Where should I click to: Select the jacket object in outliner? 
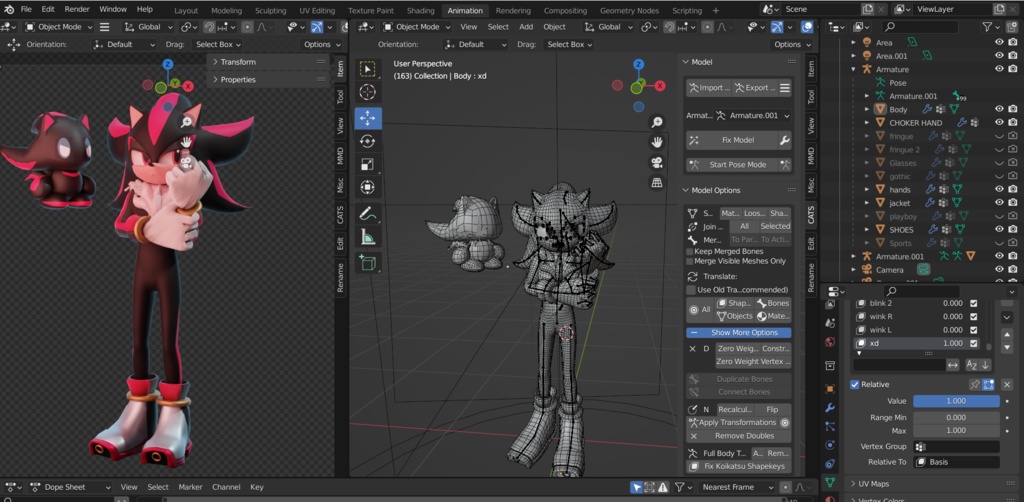coord(899,203)
